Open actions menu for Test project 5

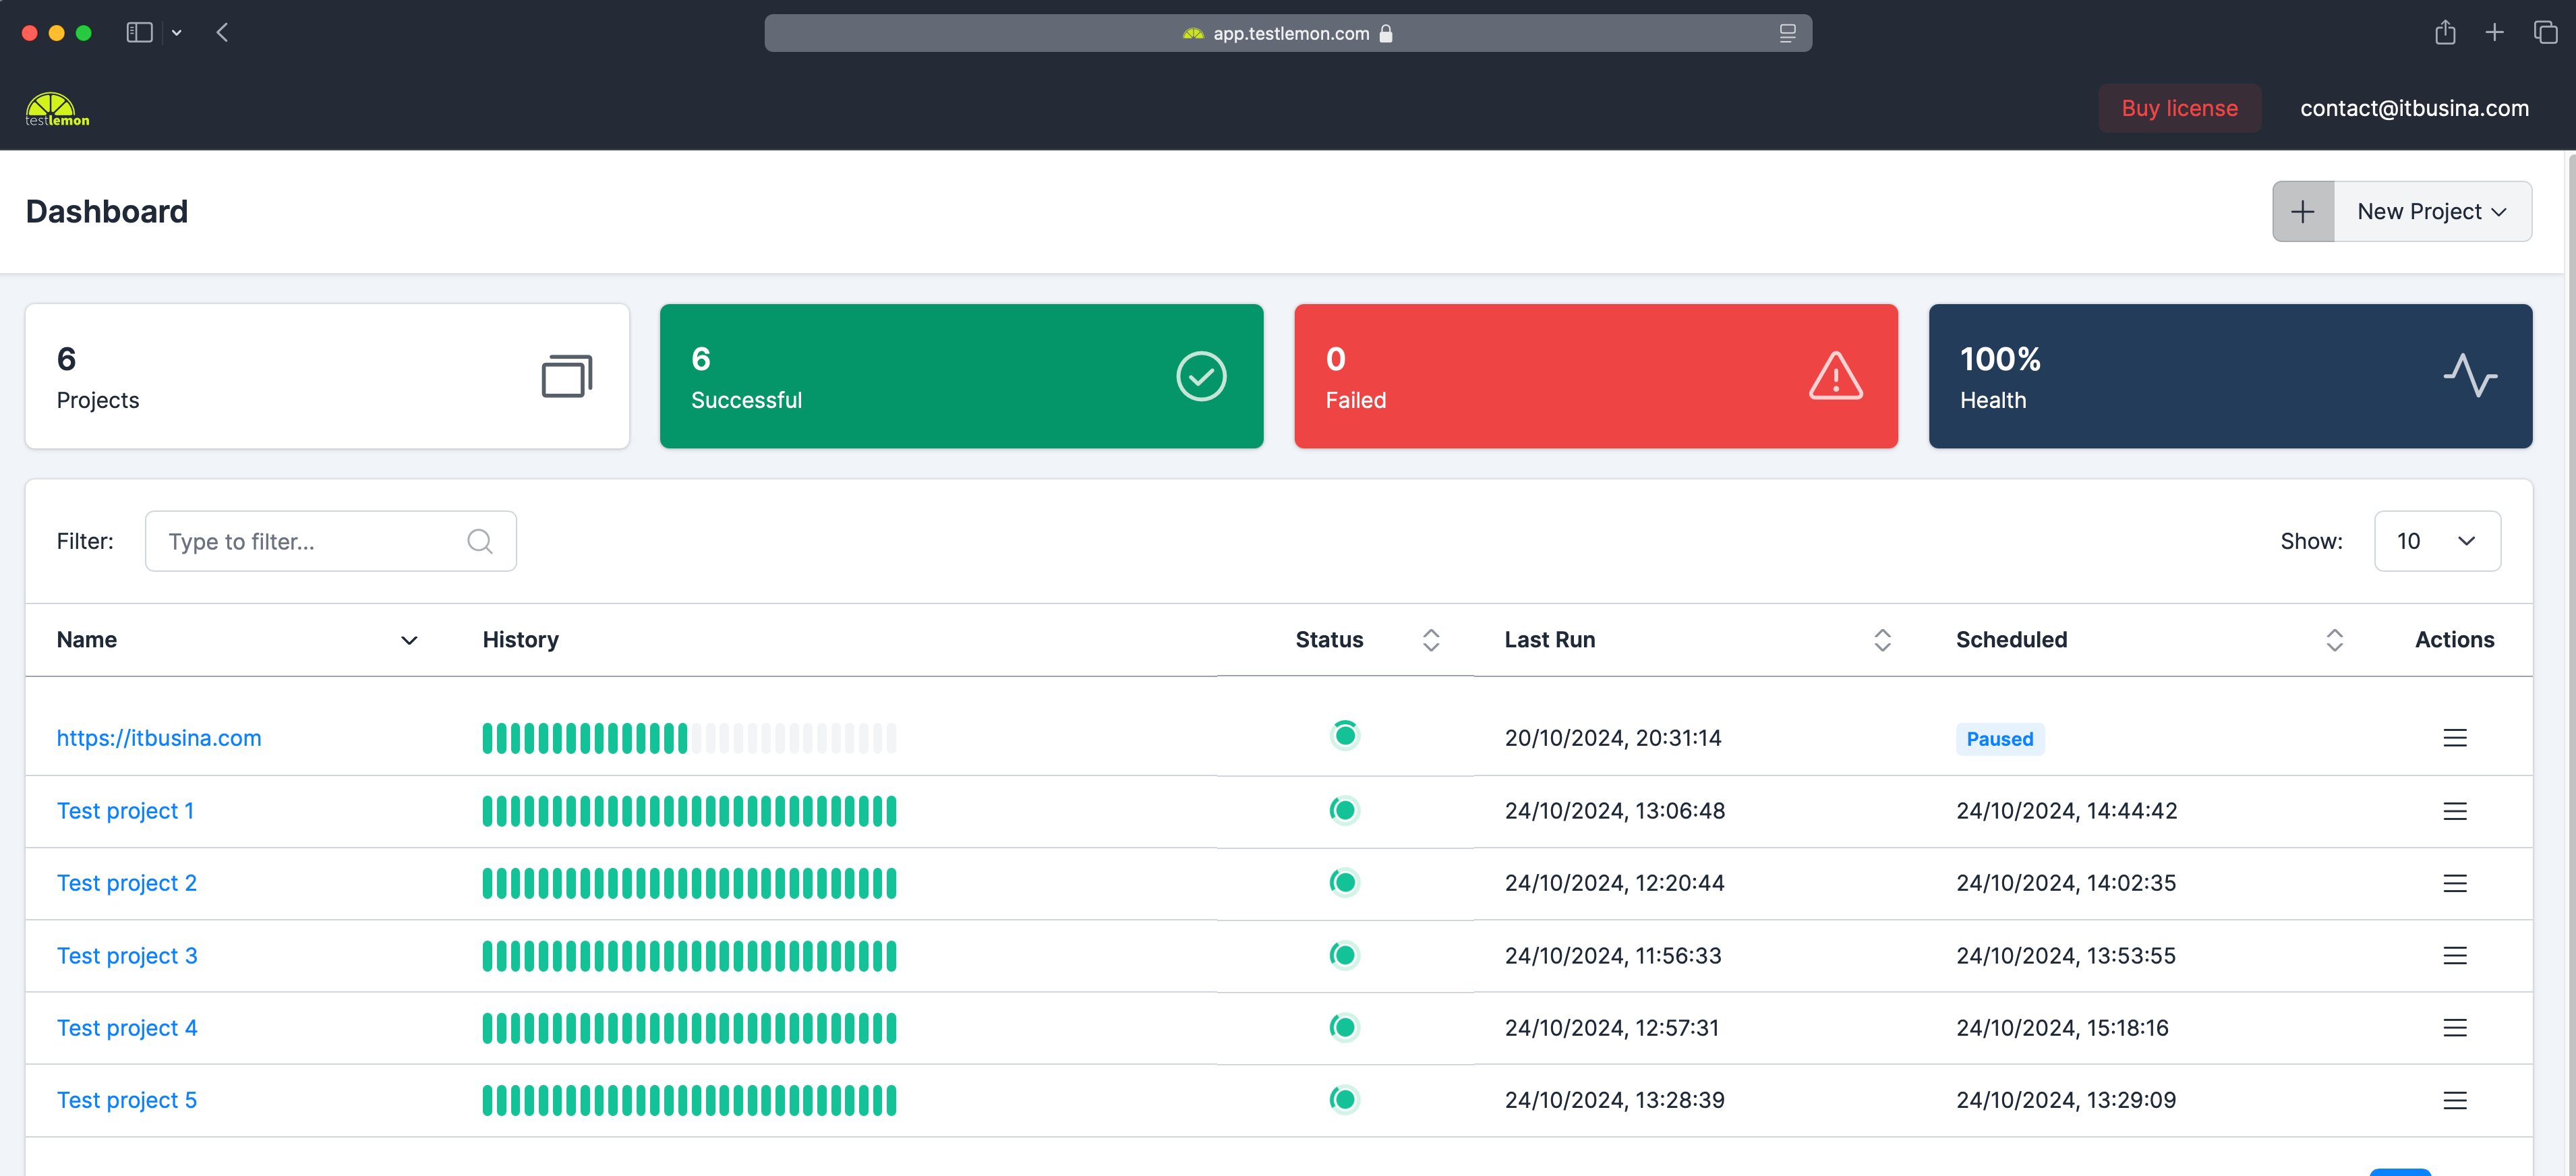click(x=2454, y=1100)
